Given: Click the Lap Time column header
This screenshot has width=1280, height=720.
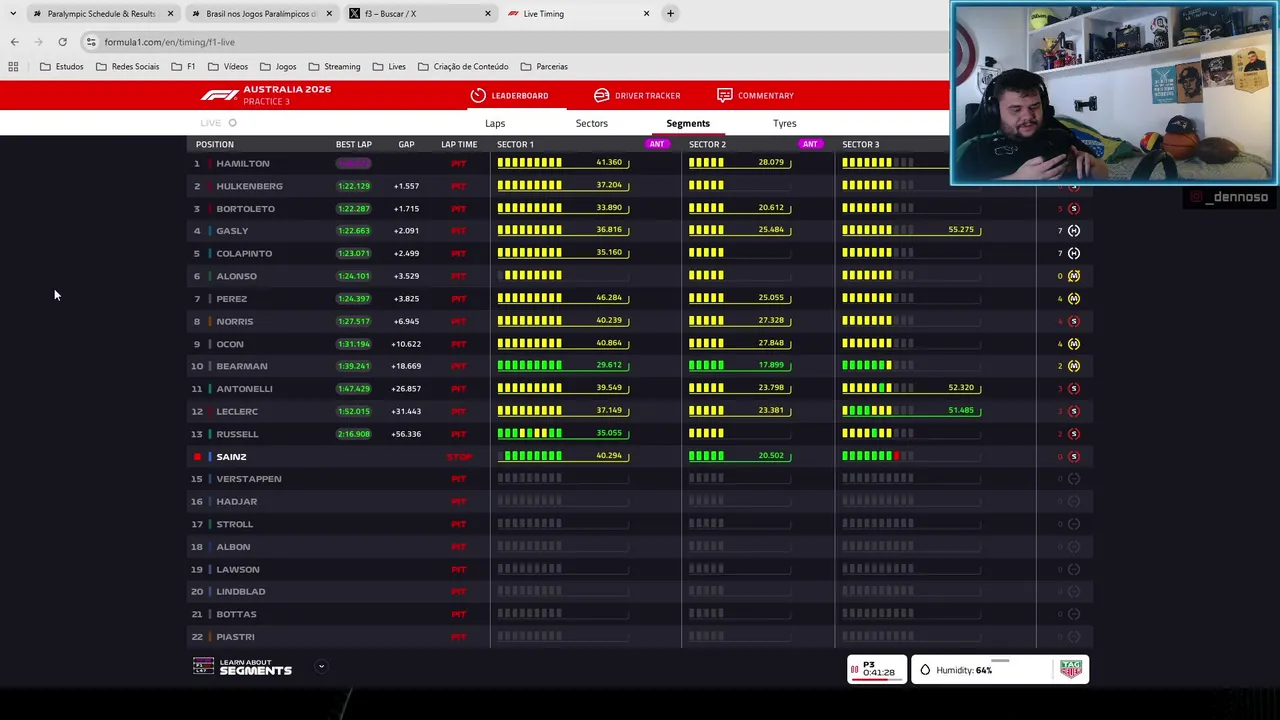Looking at the screenshot, I should tap(459, 144).
